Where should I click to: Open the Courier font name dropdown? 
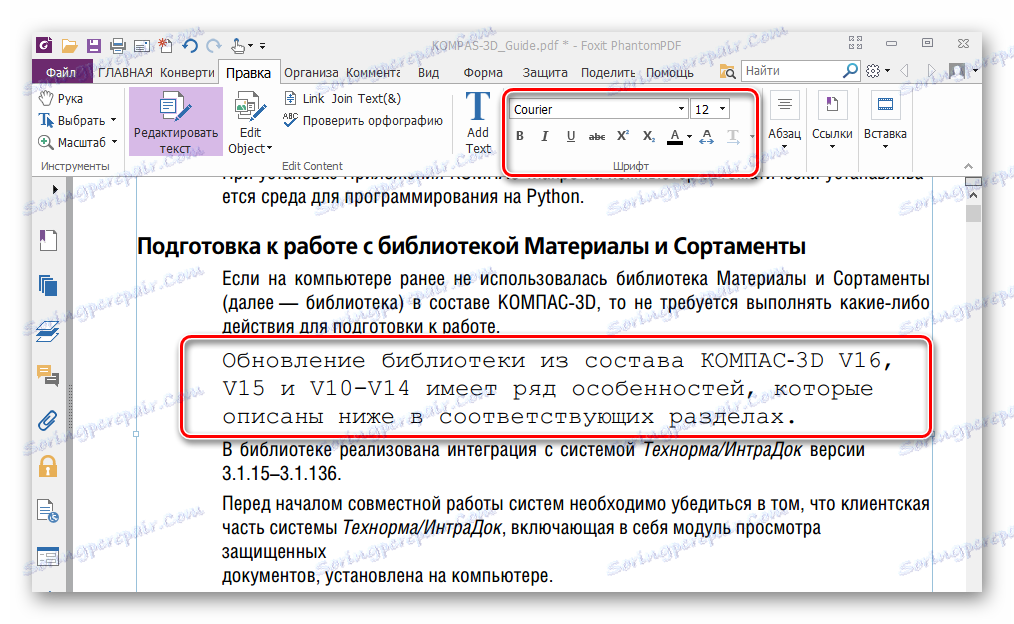point(681,109)
